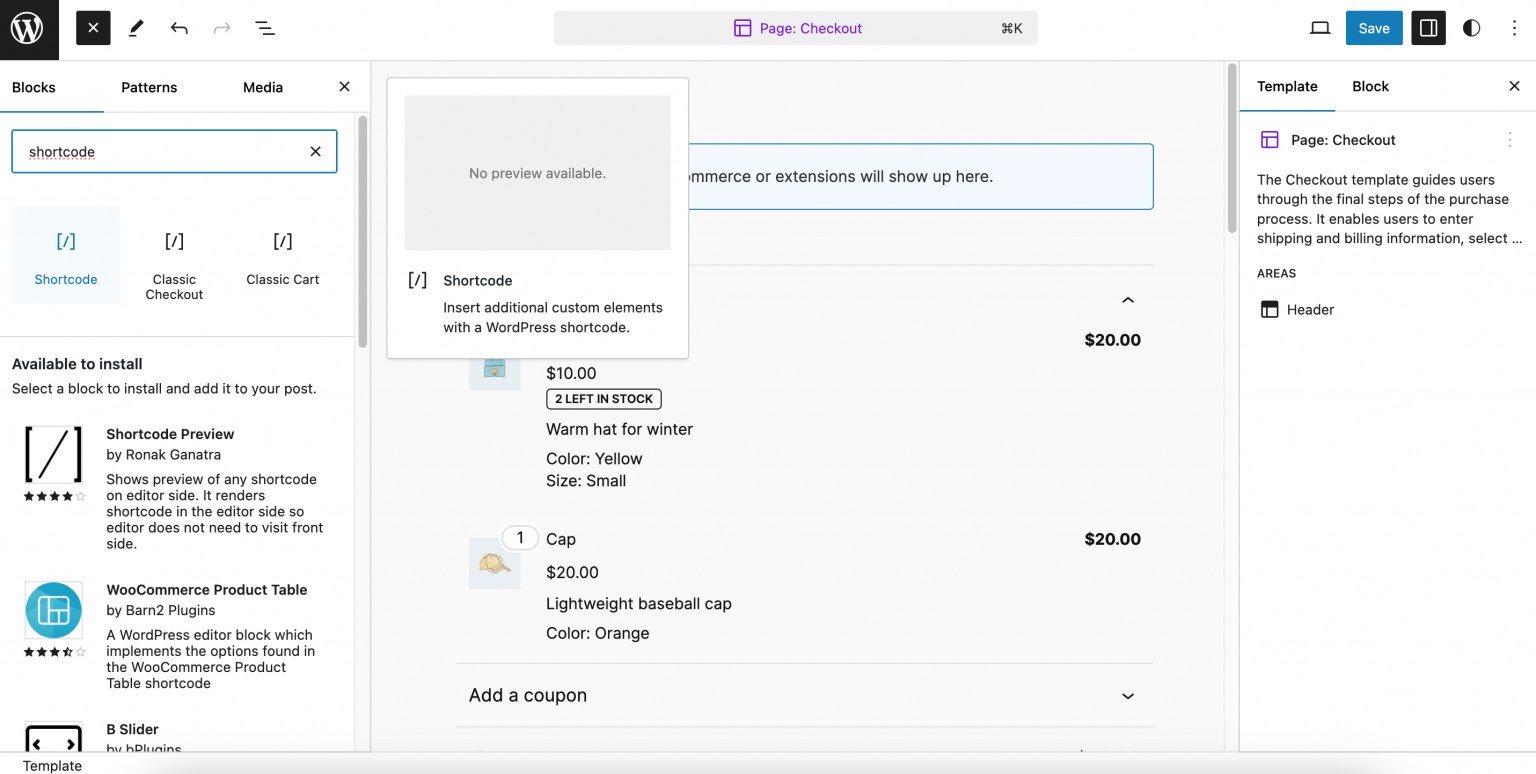Image resolution: width=1536 pixels, height=774 pixels.
Task: Open the Document Overview panel
Action: pyautogui.click(x=264, y=28)
